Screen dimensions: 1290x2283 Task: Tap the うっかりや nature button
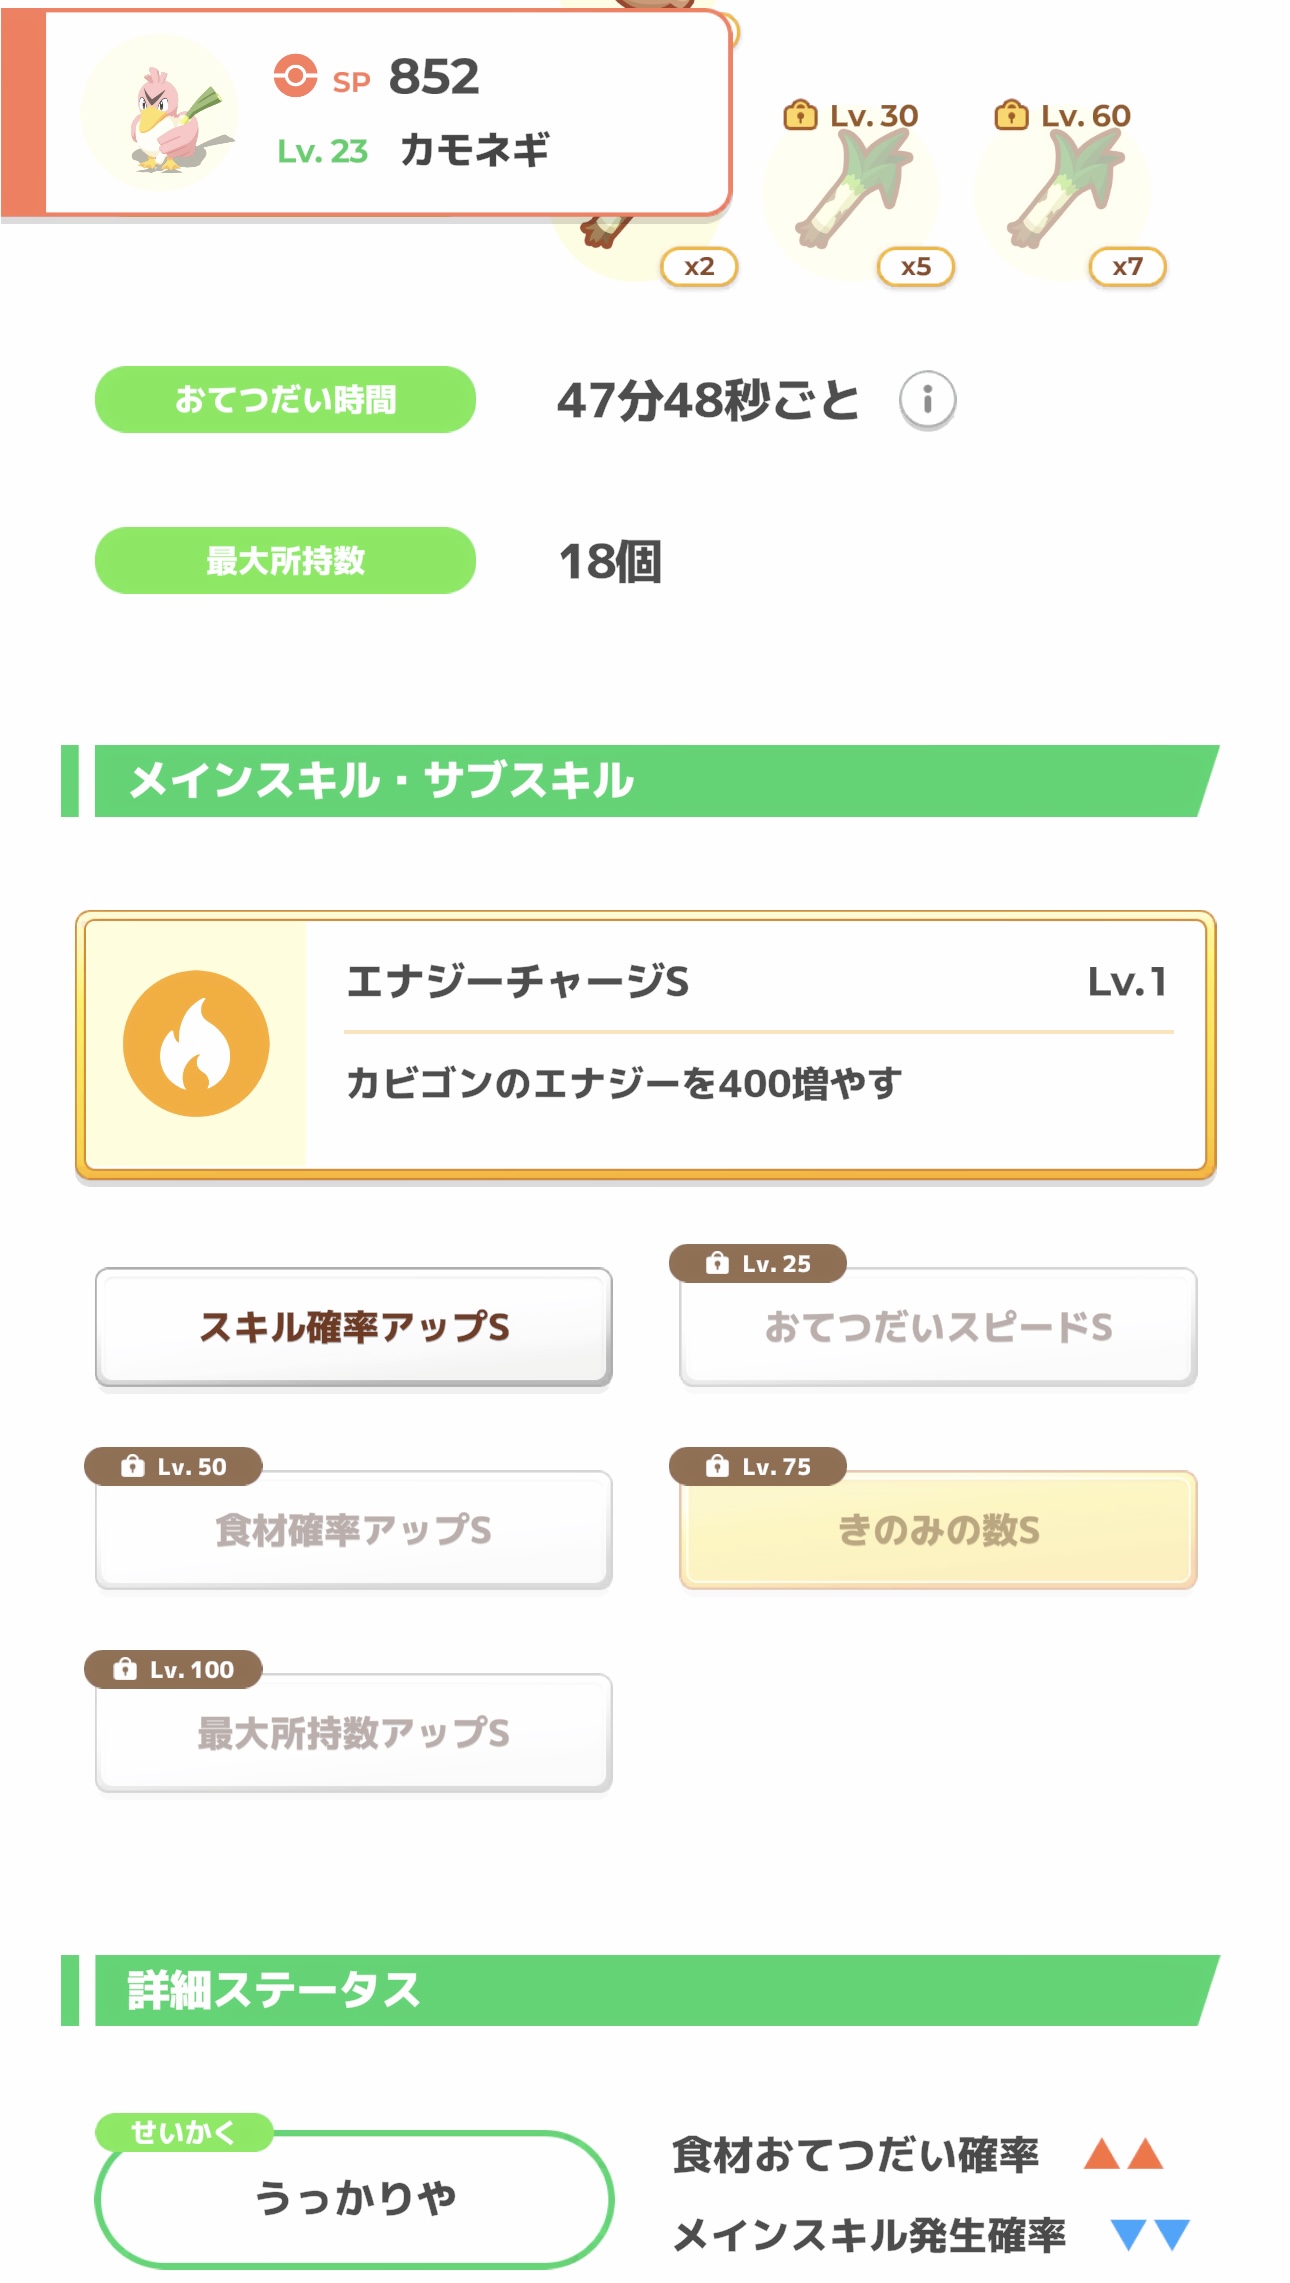354,2198
